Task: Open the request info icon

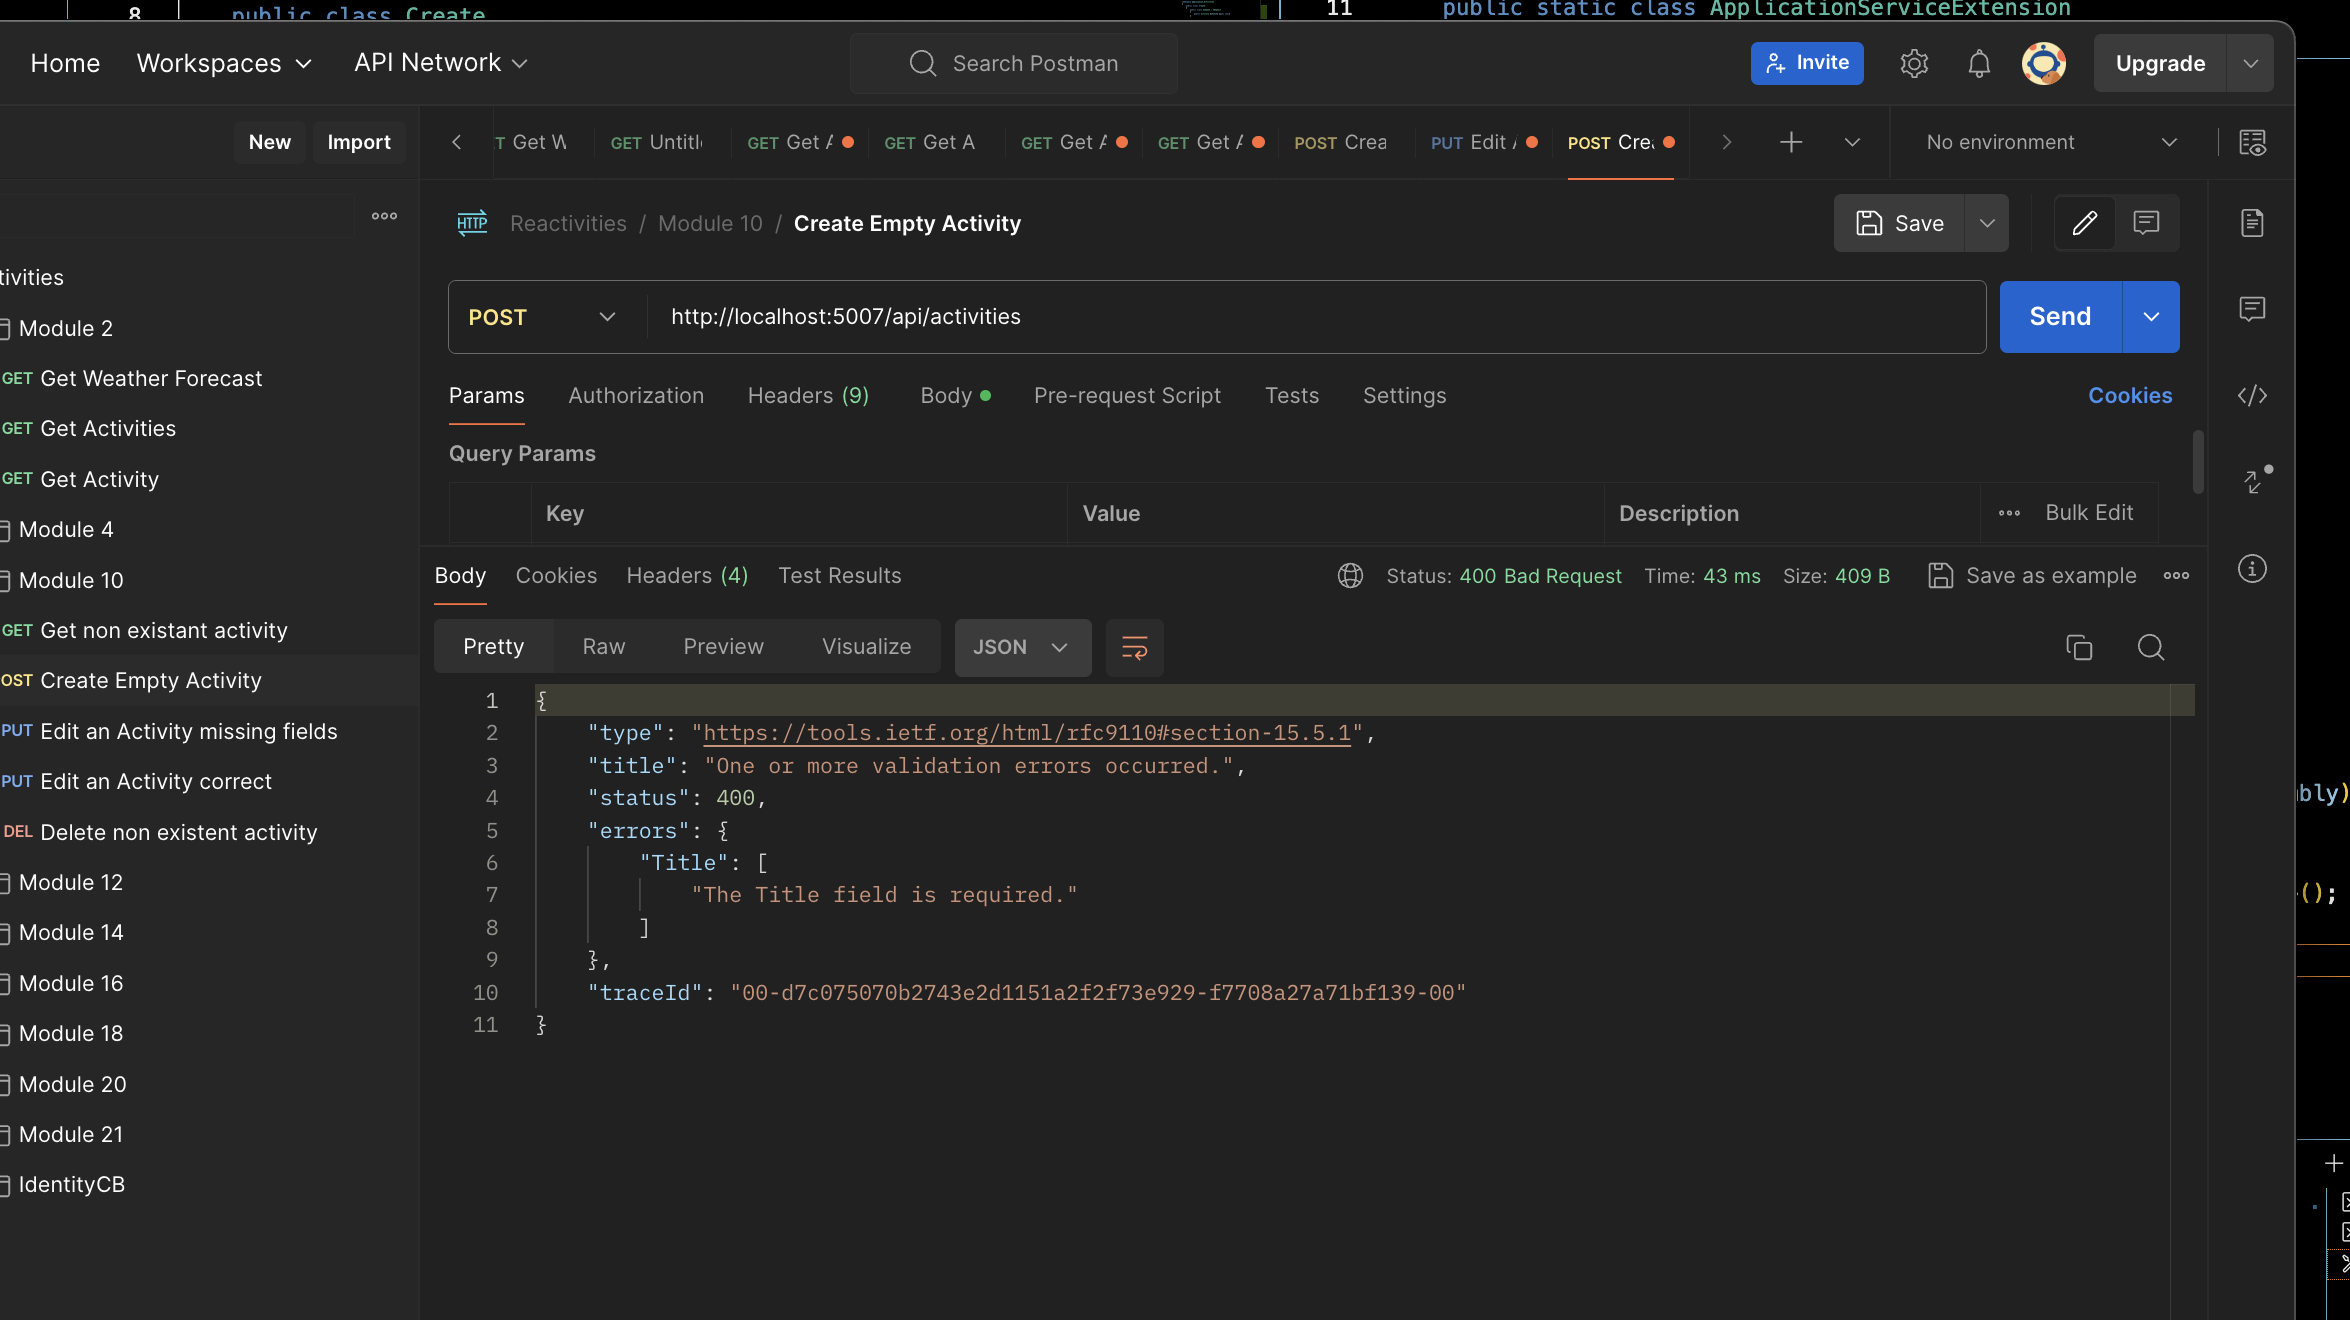Action: coord(2252,570)
